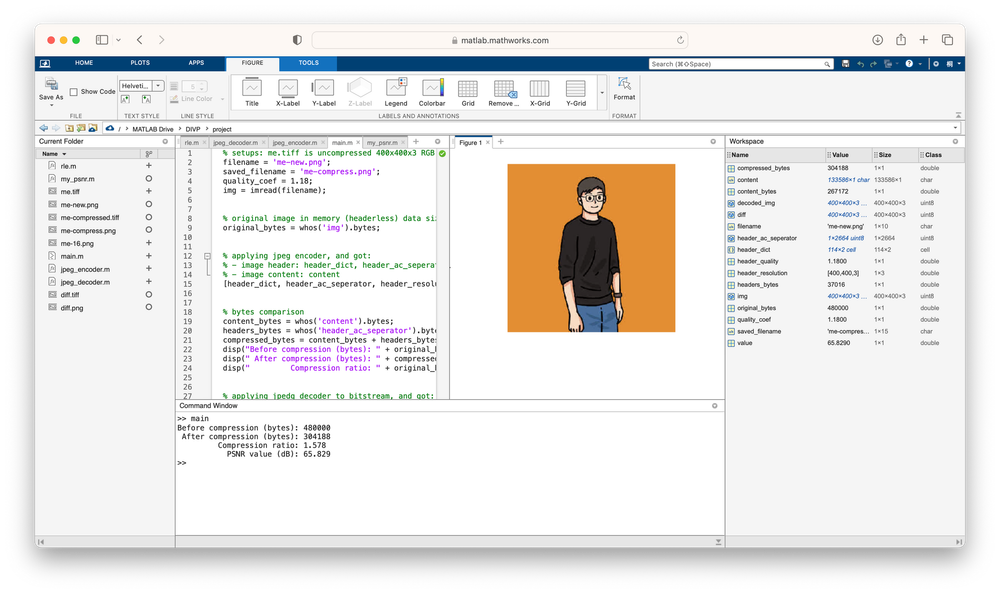Click the Undo arrow in the quick toolbar

click(861, 63)
